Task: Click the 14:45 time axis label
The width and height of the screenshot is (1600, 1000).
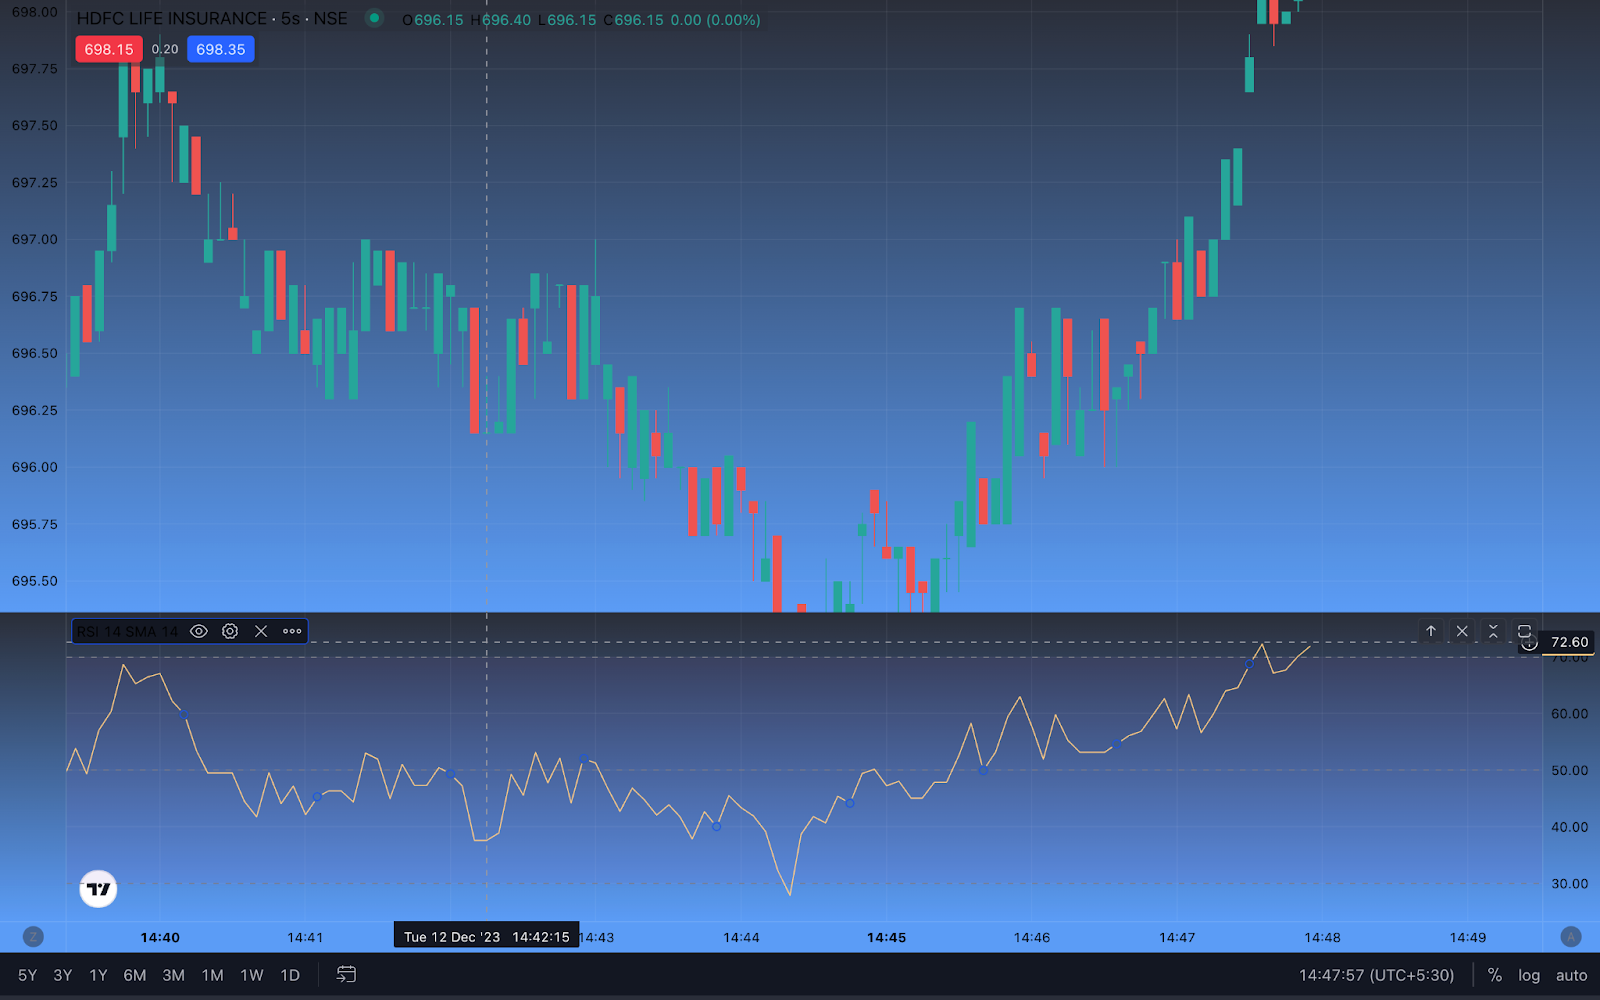Action: [x=886, y=937]
